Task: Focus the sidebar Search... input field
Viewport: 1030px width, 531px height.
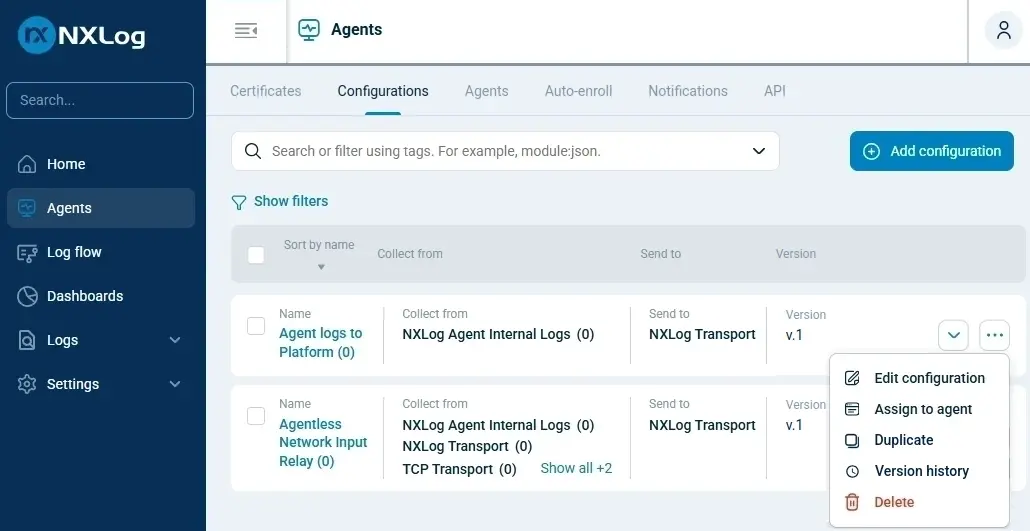Action: 100,101
